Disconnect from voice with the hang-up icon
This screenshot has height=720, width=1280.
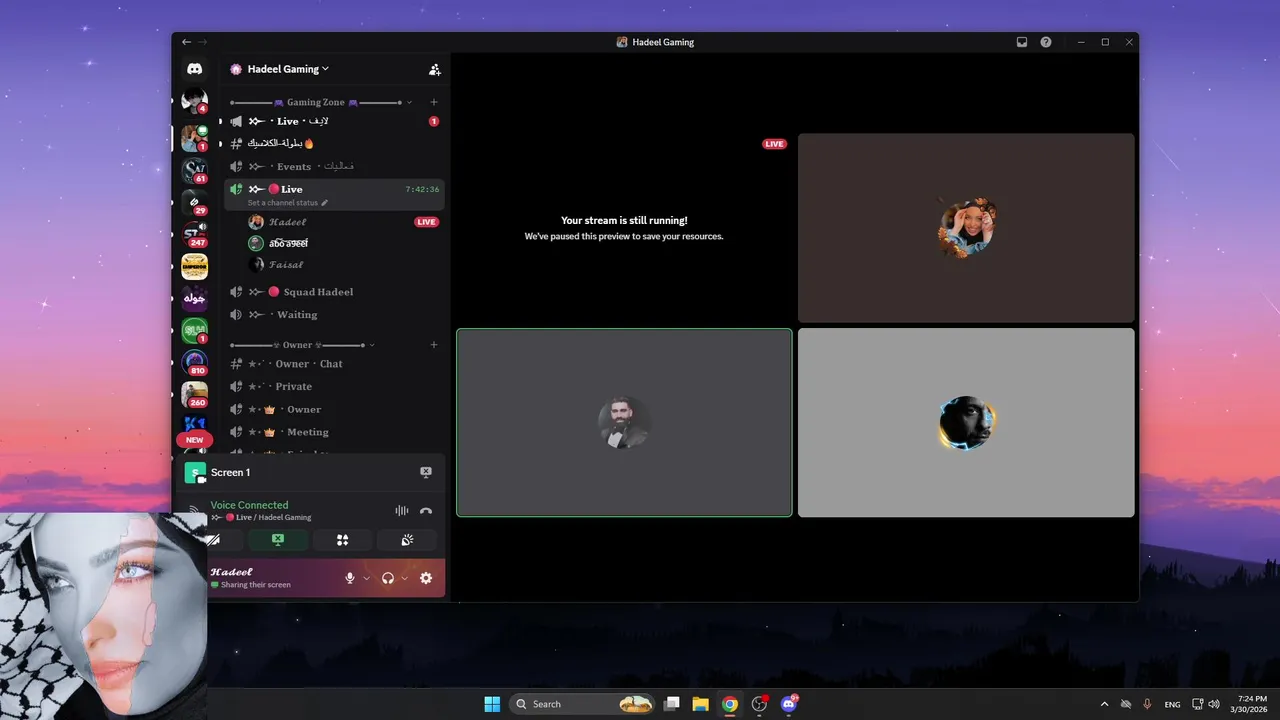[426, 511]
